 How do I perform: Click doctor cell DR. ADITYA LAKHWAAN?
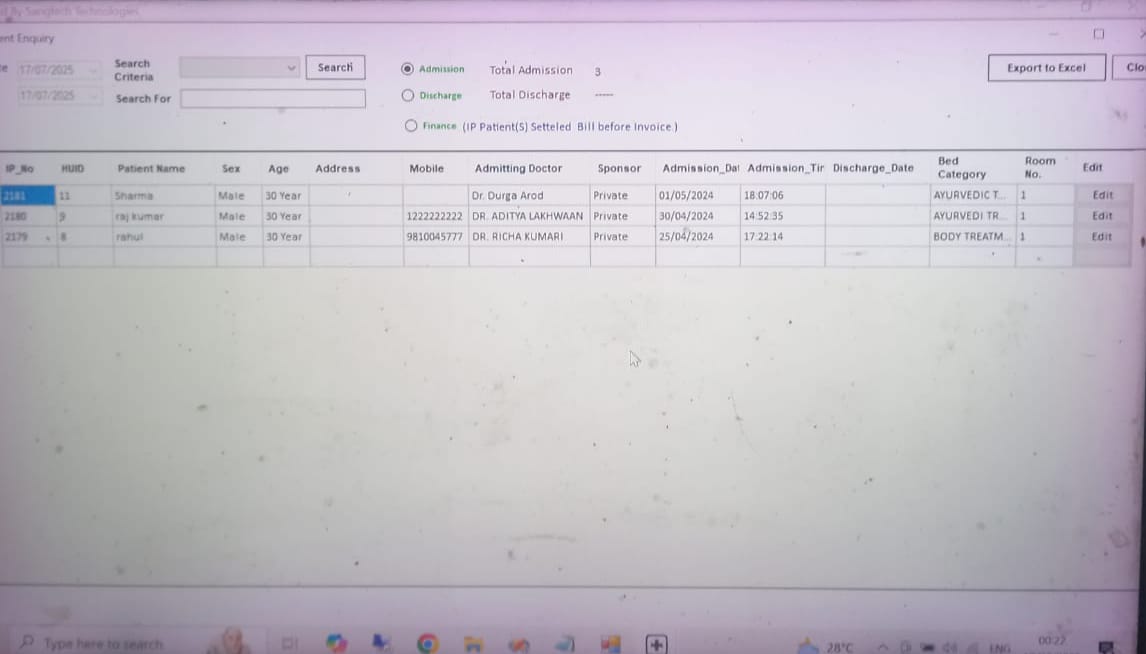(528, 216)
